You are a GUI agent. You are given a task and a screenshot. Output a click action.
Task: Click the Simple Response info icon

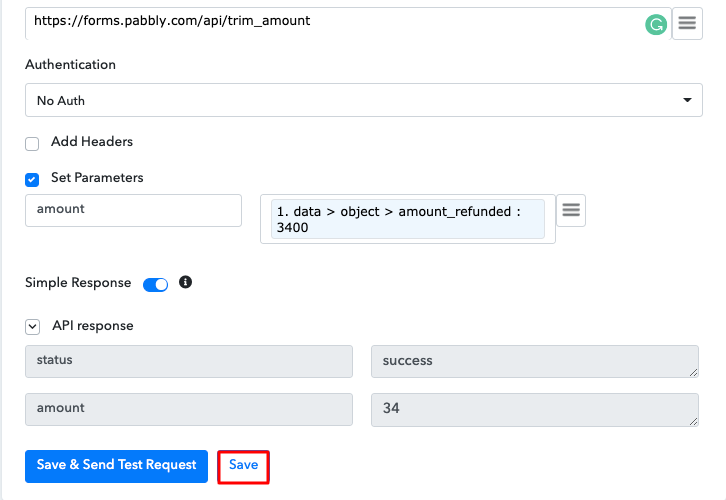(x=185, y=282)
